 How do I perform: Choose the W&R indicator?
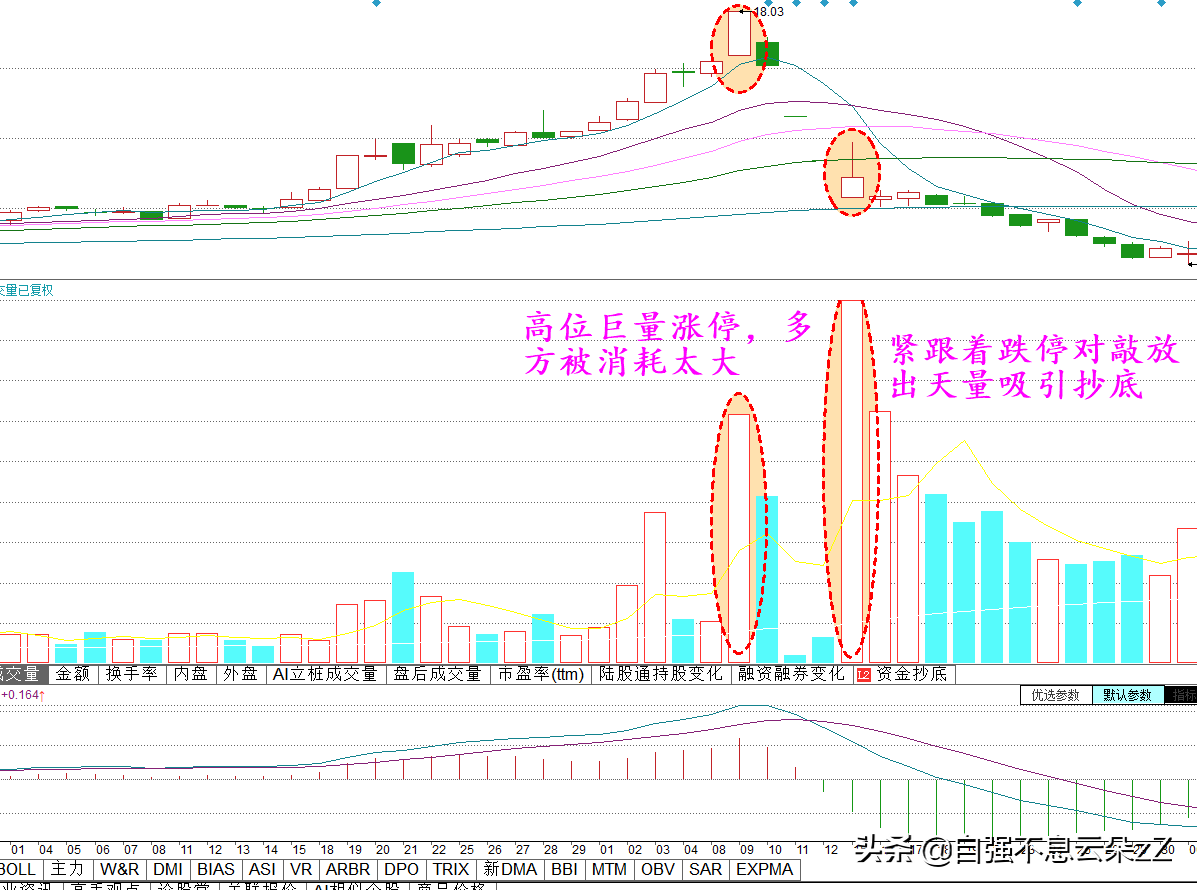(x=120, y=869)
